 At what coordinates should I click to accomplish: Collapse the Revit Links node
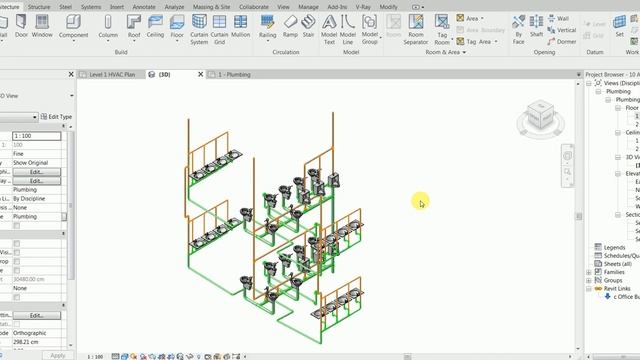589,289
